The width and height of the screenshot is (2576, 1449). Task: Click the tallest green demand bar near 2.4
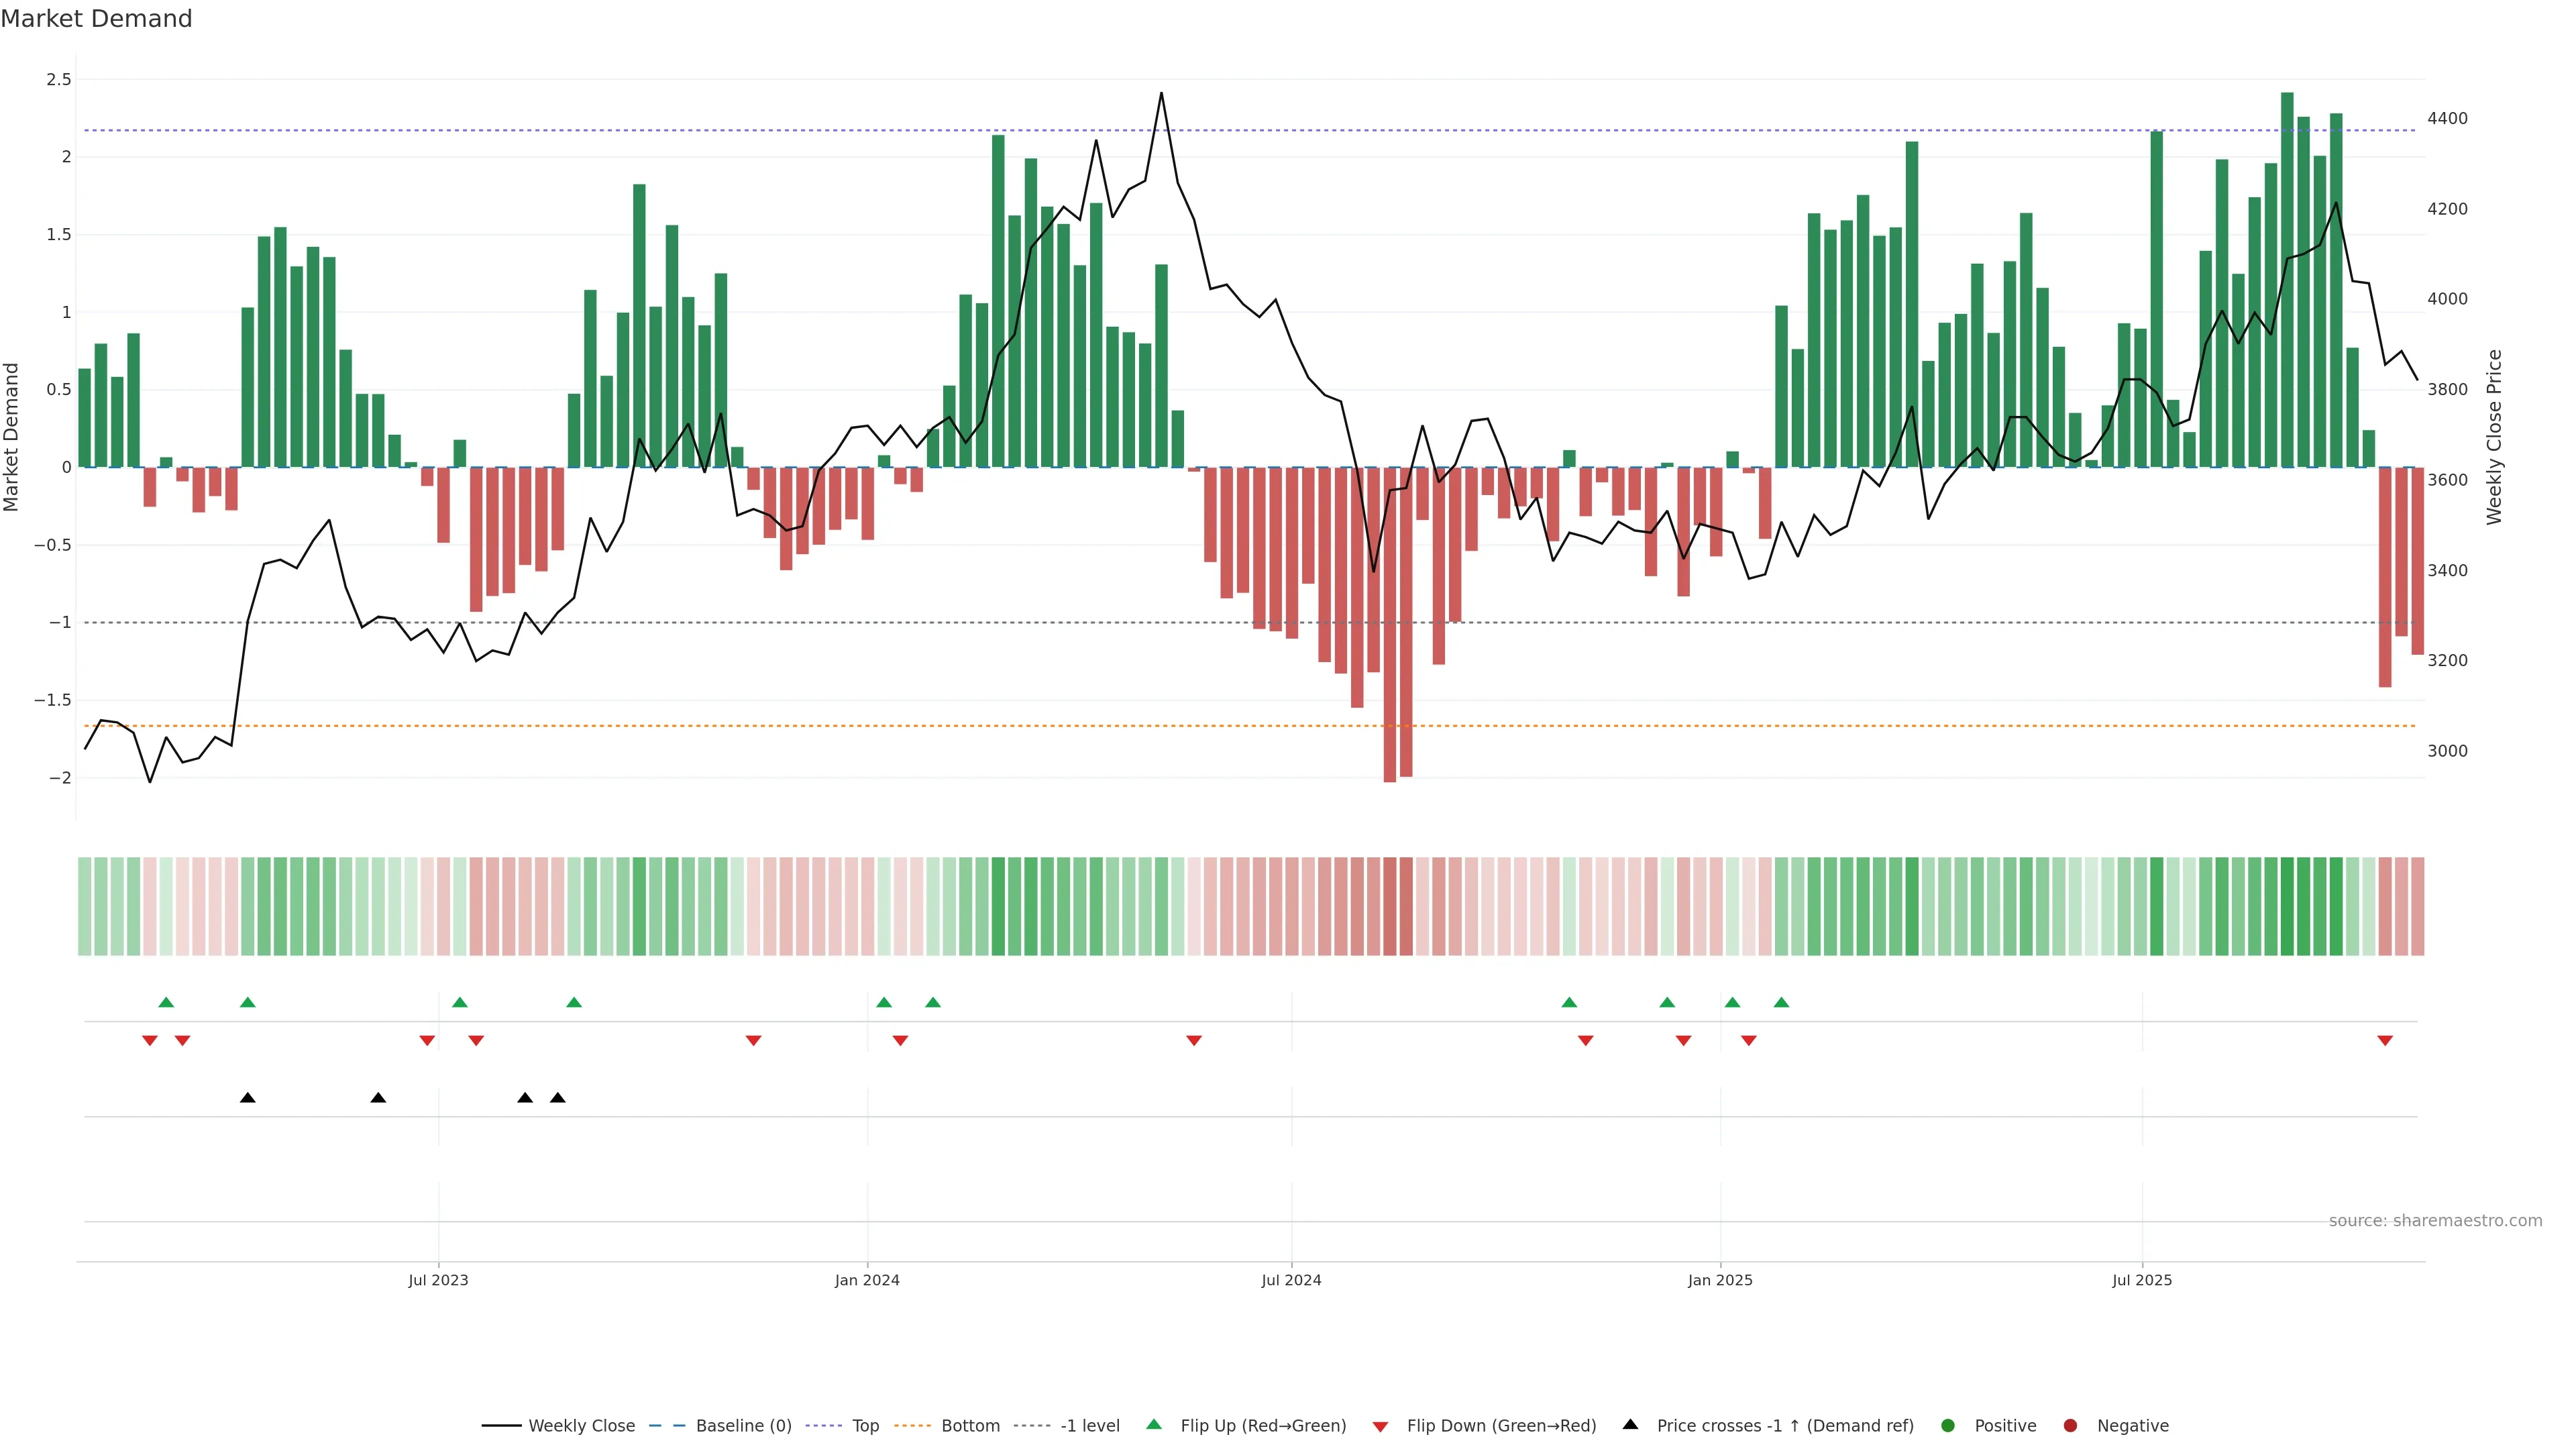click(x=2287, y=280)
